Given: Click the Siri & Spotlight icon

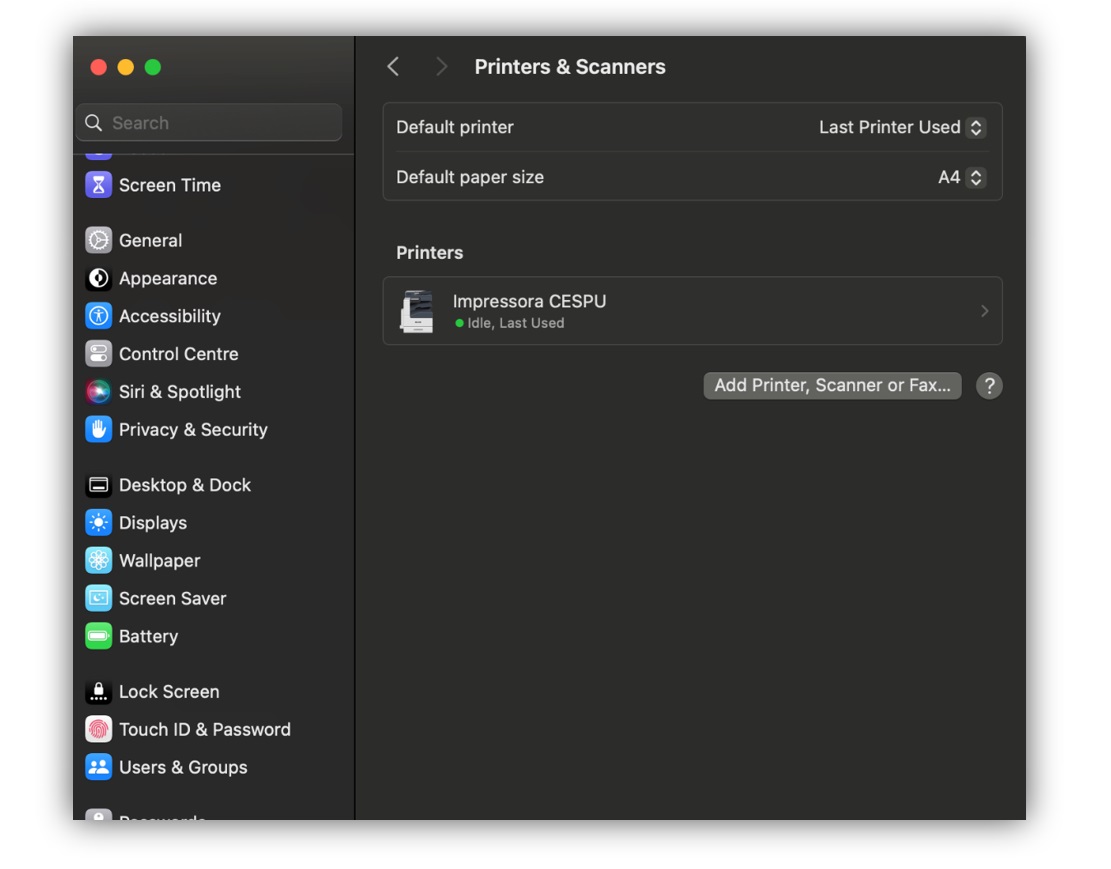Looking at the screenshot, I should (98, 391).
